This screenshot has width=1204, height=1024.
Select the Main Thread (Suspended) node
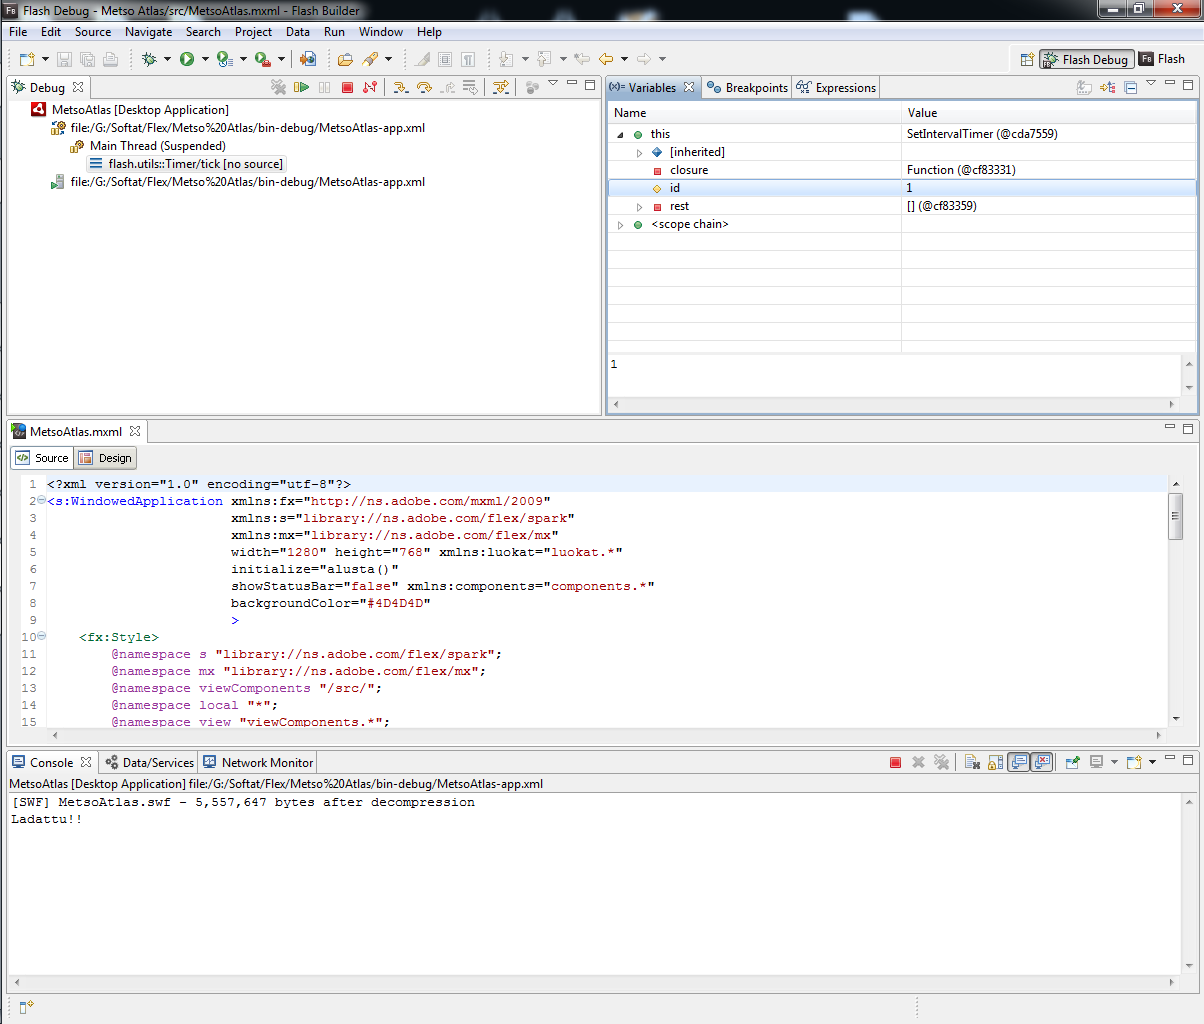147,146
